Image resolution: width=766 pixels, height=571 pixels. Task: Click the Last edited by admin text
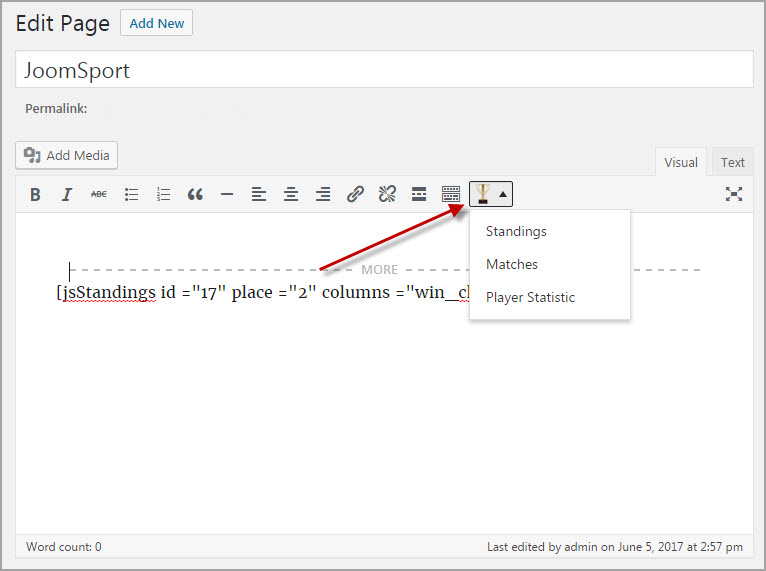[x=615, y=547]
